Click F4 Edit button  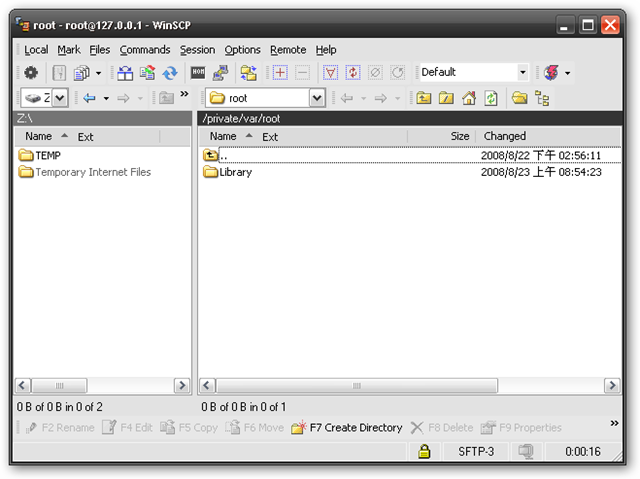(127, 428)
